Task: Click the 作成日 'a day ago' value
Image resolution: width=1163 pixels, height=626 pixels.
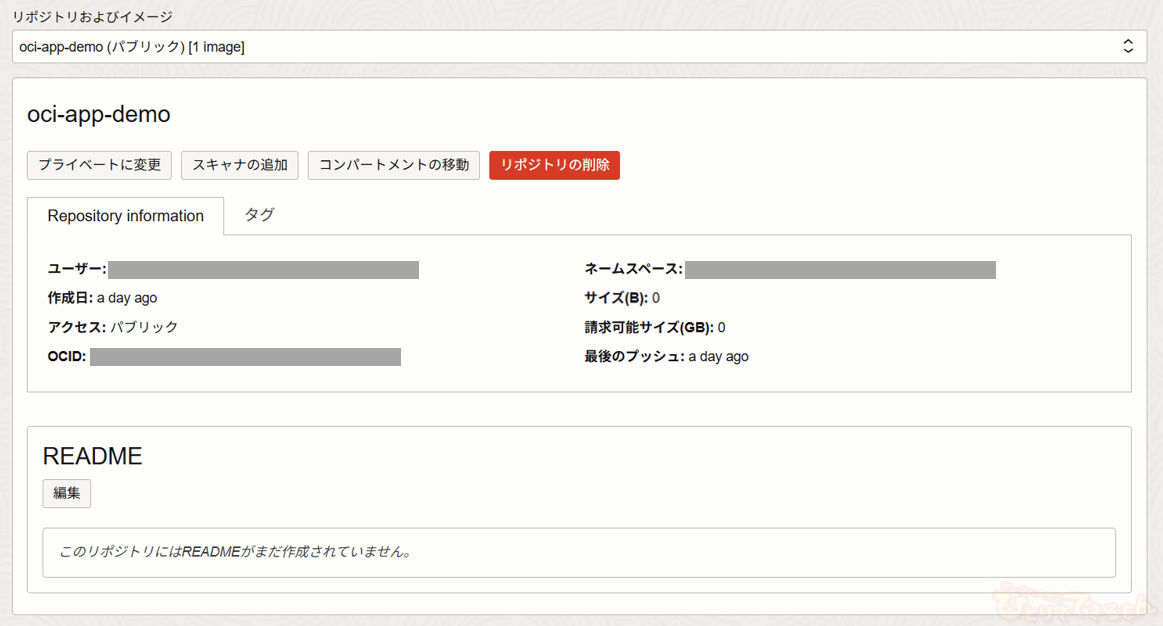Action: pos(127,298)
